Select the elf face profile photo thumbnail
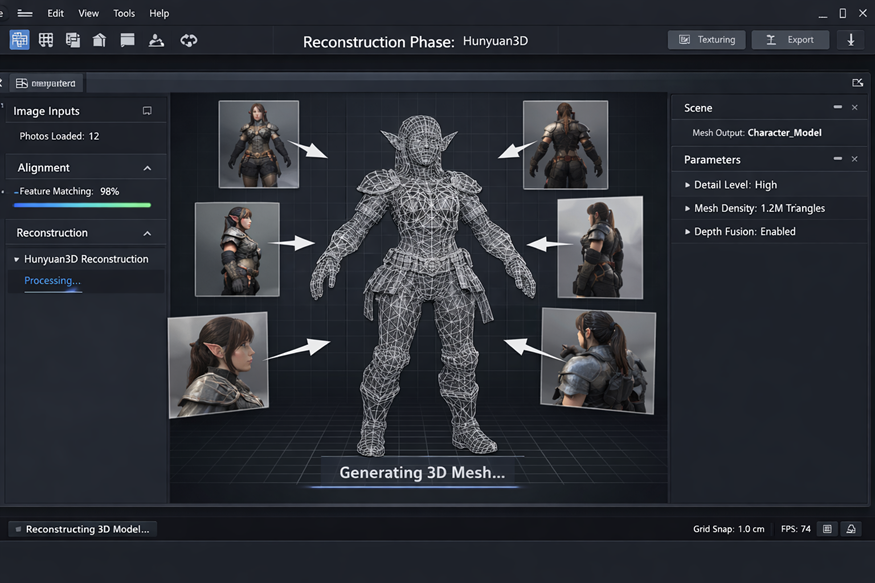875x583 pixels. 218,363
